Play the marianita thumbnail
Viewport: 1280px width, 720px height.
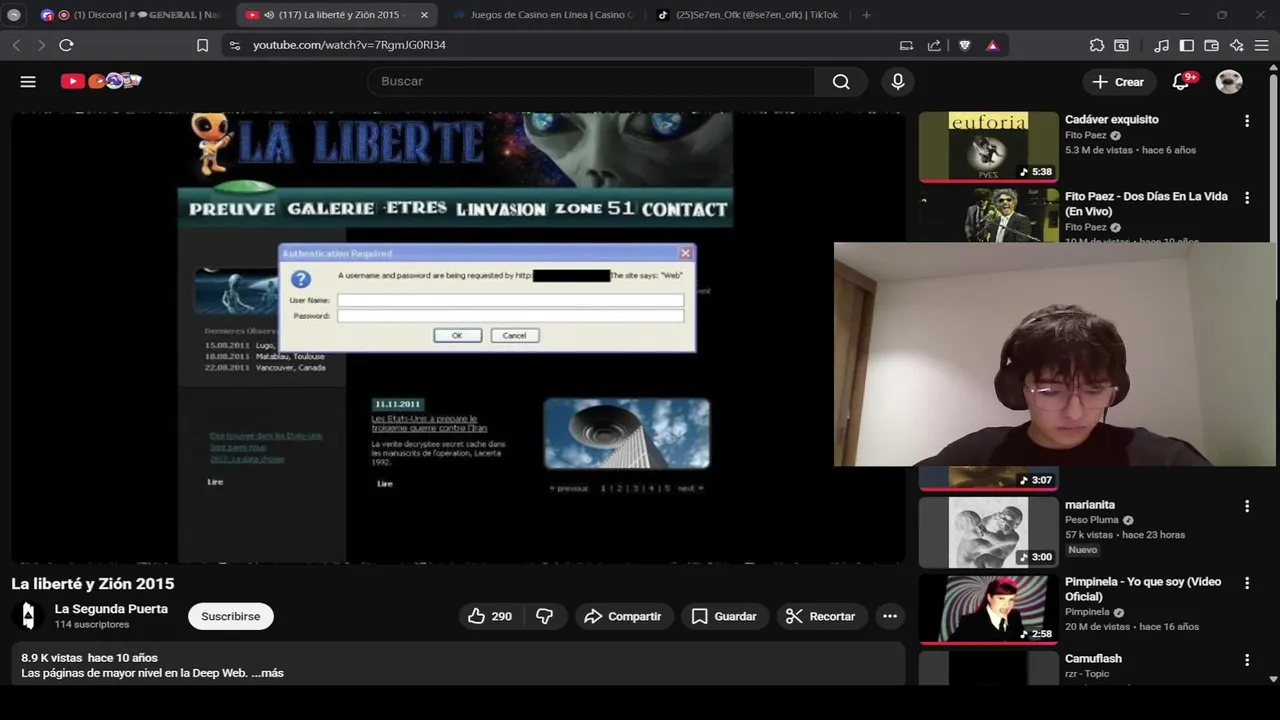pos(988,532)
